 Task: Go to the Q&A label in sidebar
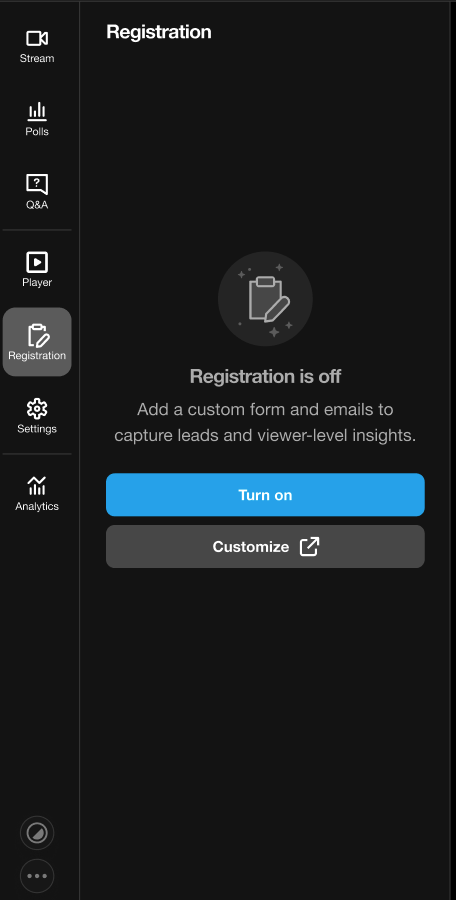point(37,205)
